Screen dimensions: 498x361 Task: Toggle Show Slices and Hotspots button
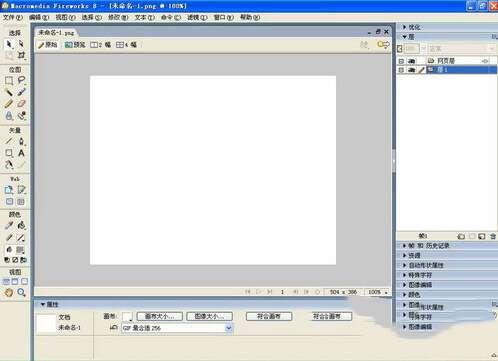pyautogui.click(x=21, y=201)
